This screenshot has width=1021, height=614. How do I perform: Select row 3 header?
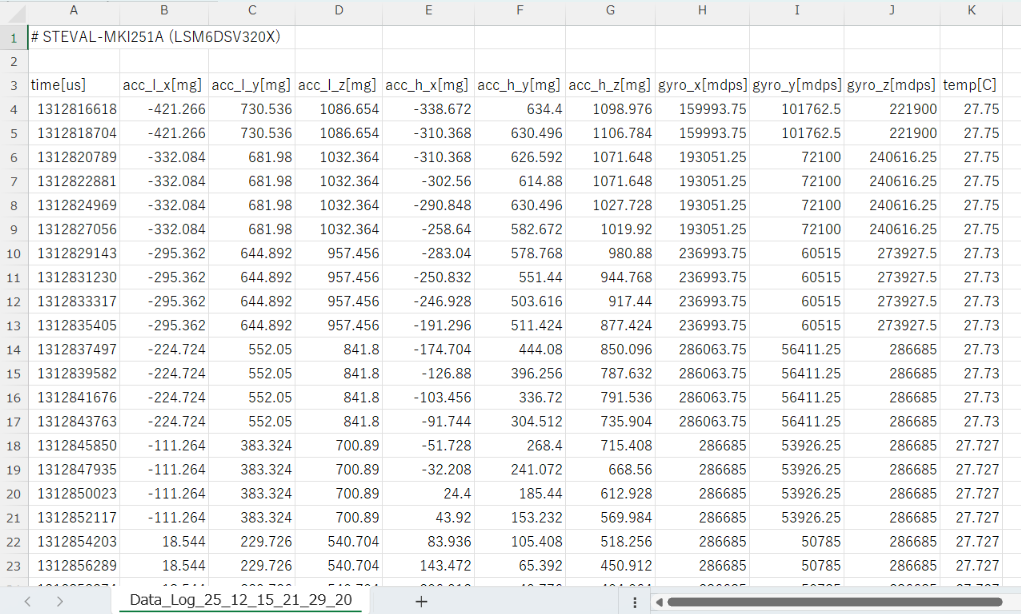[x=14, y=84]
